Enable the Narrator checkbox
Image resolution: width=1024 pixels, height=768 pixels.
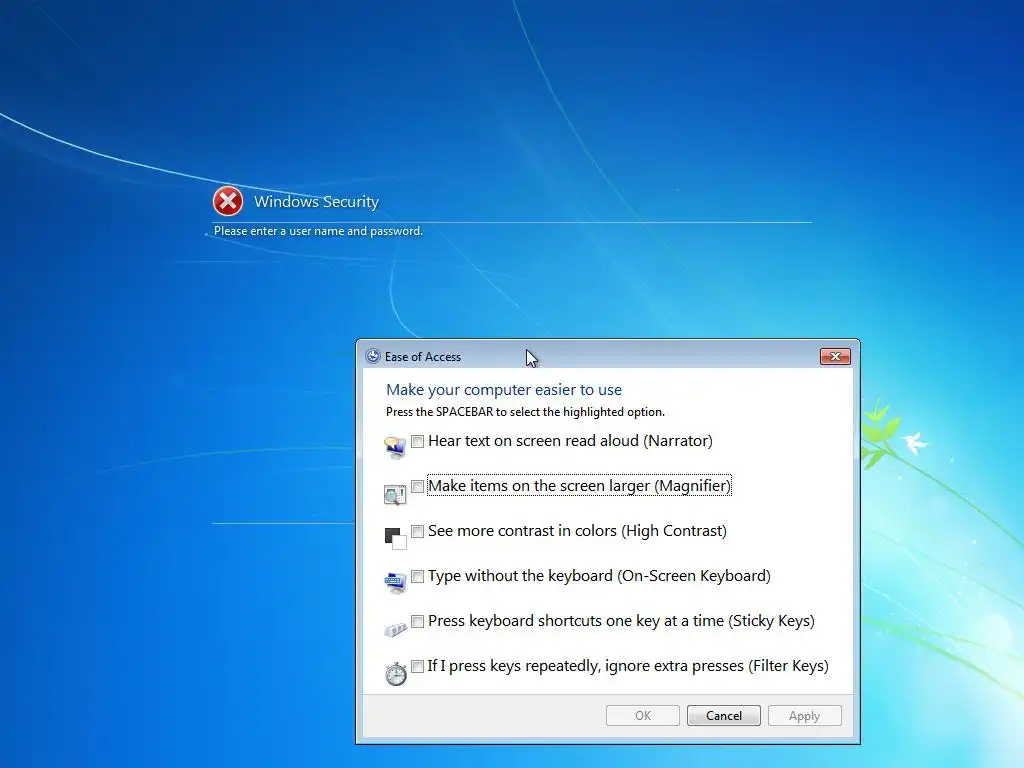click(x=417, y=441)
